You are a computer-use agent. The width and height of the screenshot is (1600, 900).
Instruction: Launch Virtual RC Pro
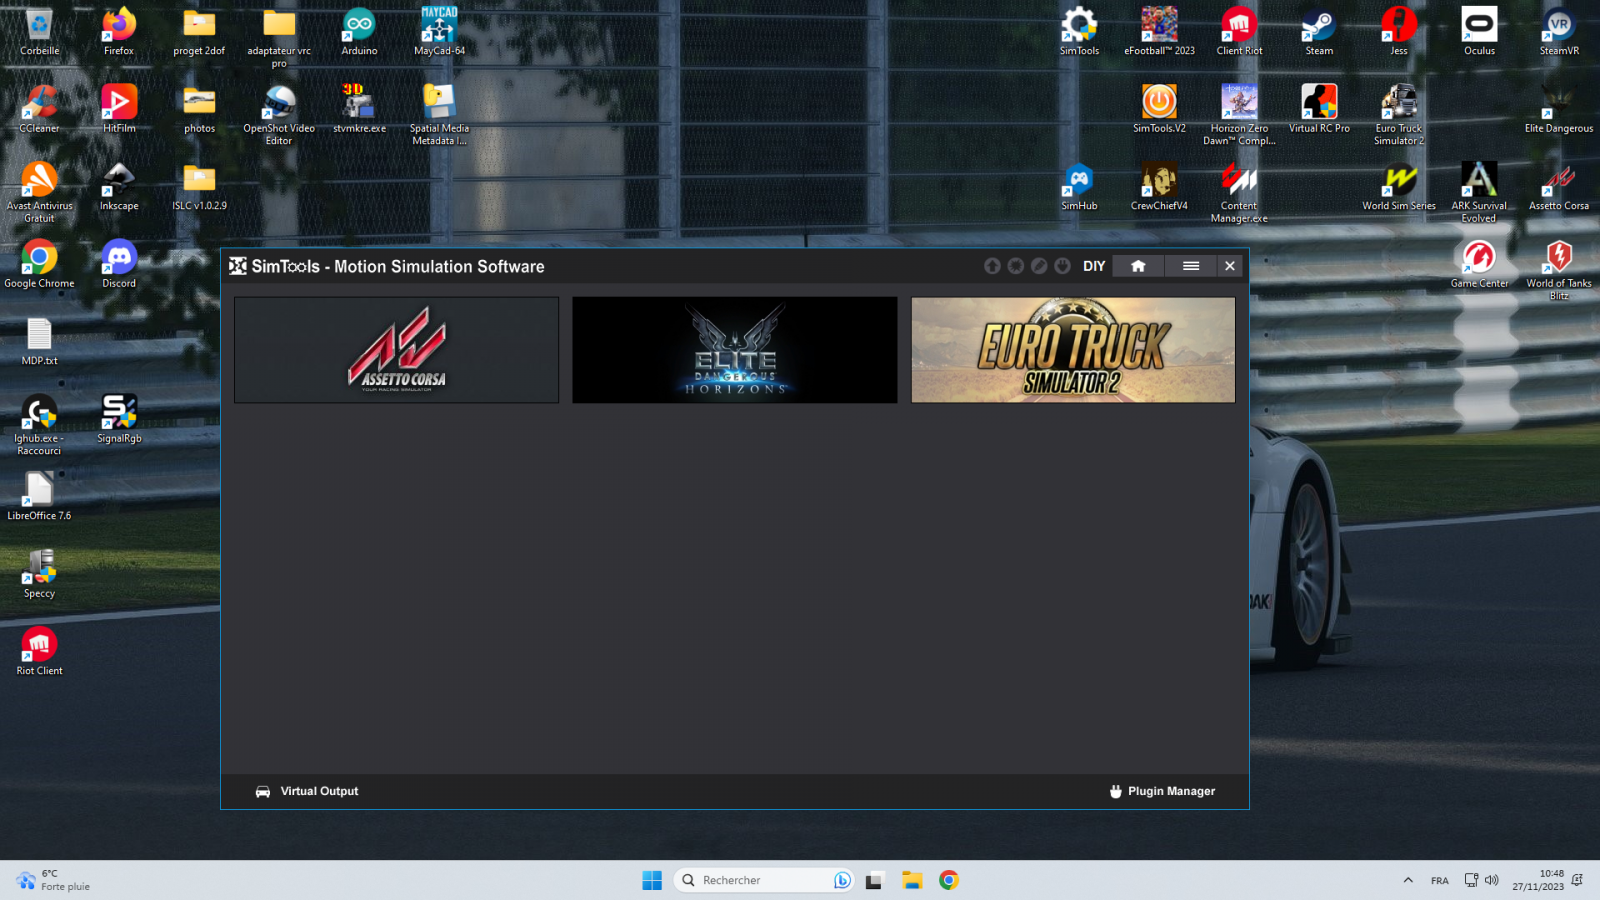(1319, 109)
